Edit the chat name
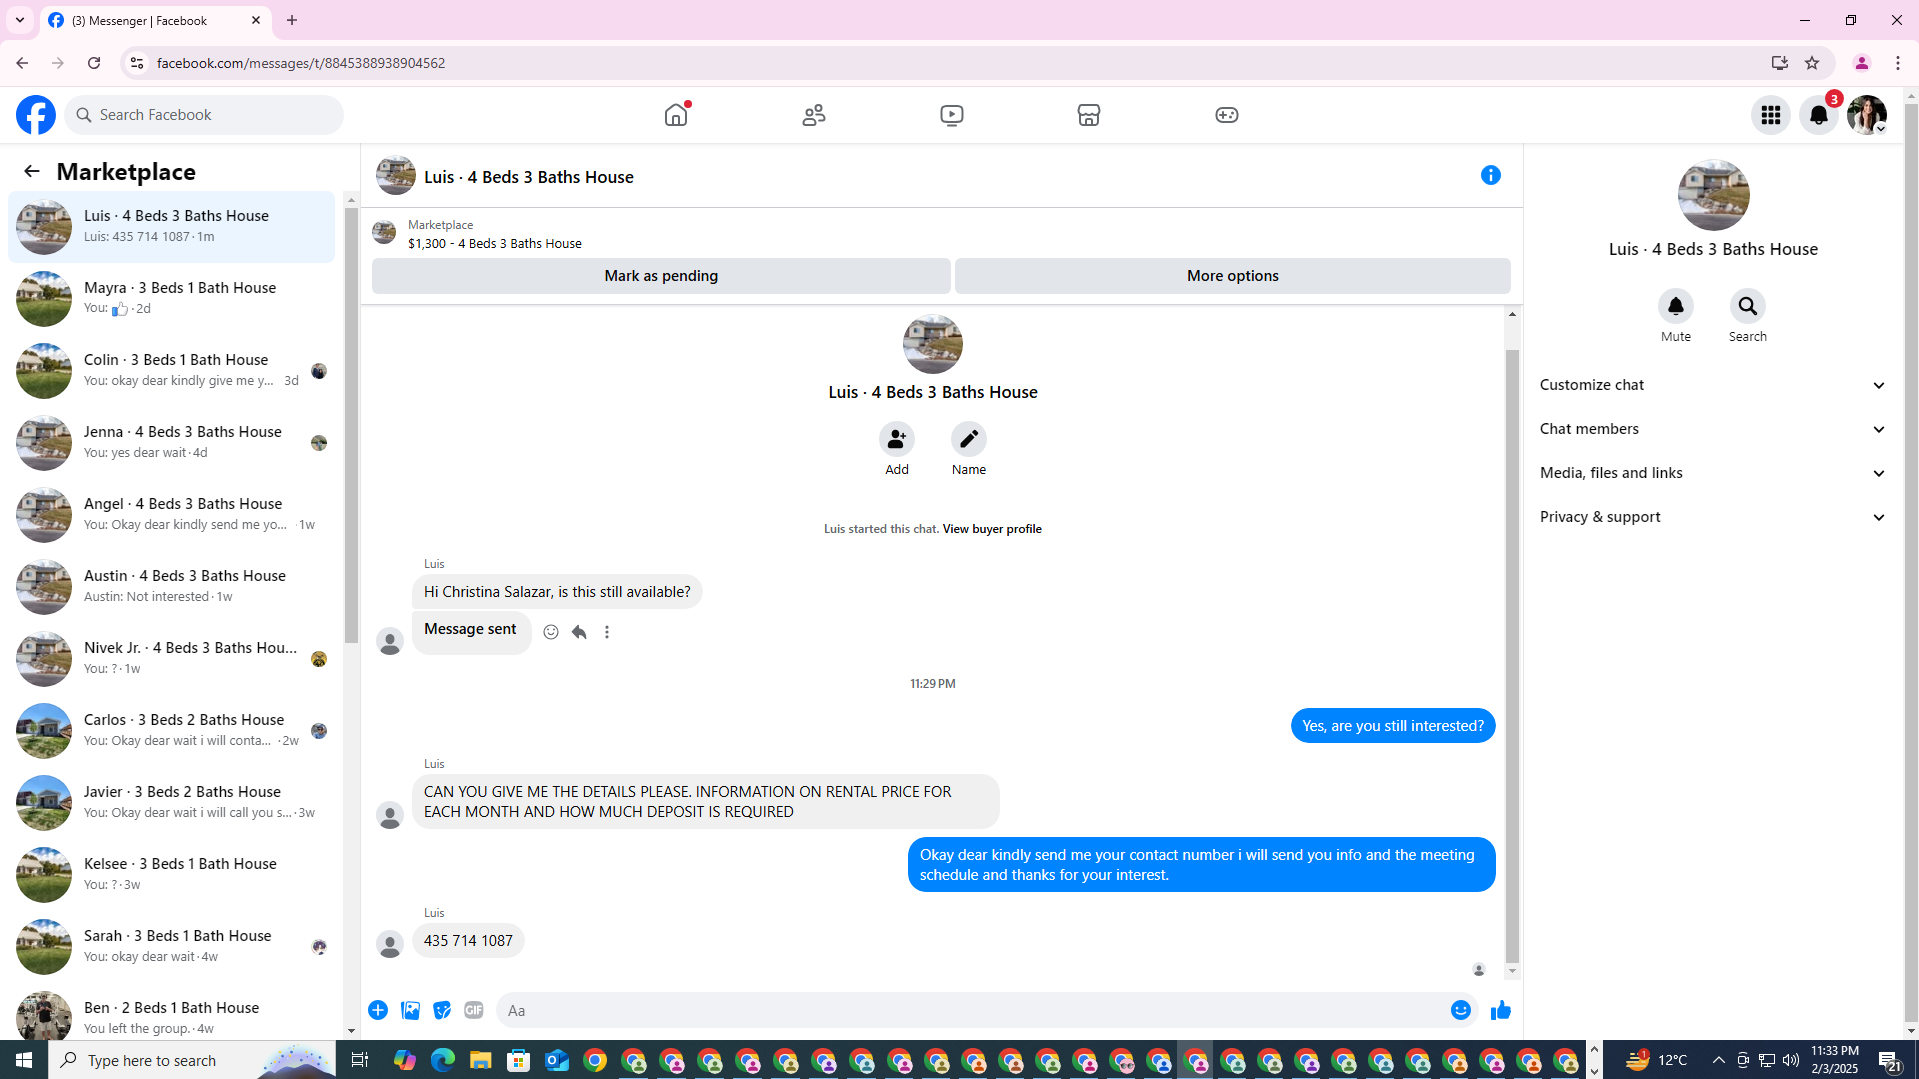The image size is (1919, 1079). pos(969,439)
